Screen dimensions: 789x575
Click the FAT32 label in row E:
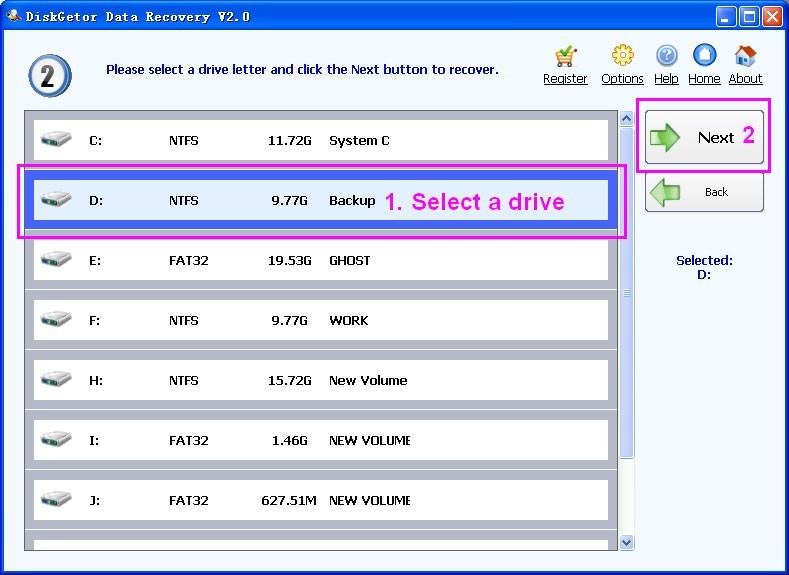[189, 261]
